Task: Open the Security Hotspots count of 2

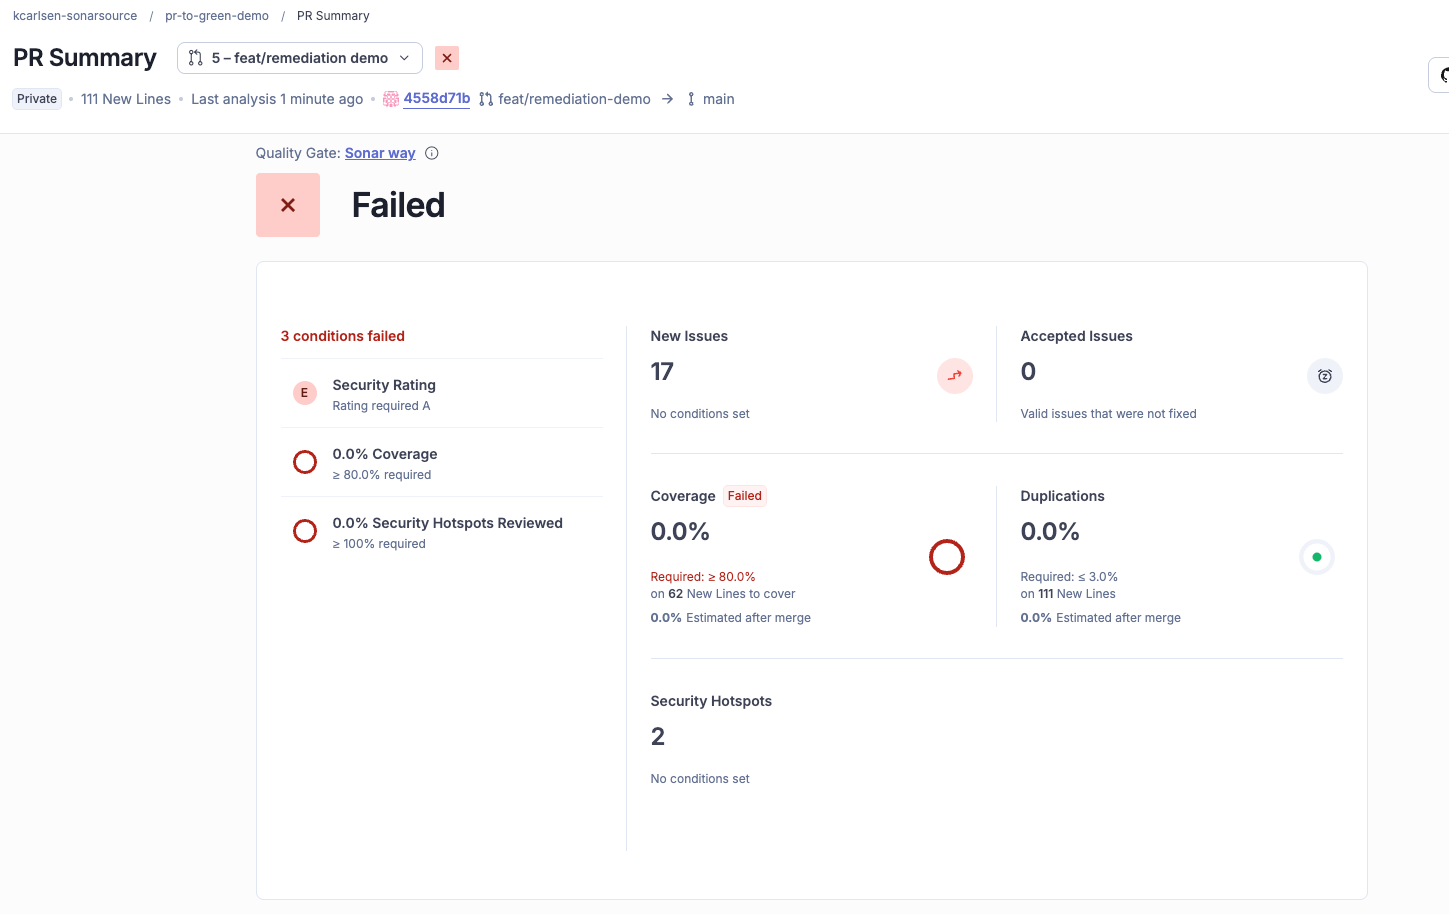Action: [x=657, y=737]
